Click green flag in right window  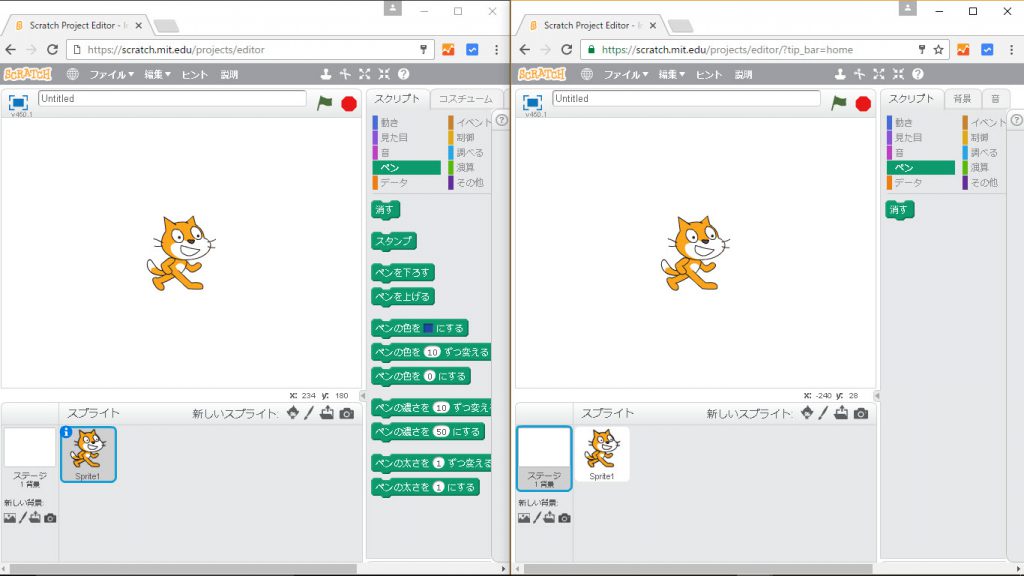[x=839, y=103]
